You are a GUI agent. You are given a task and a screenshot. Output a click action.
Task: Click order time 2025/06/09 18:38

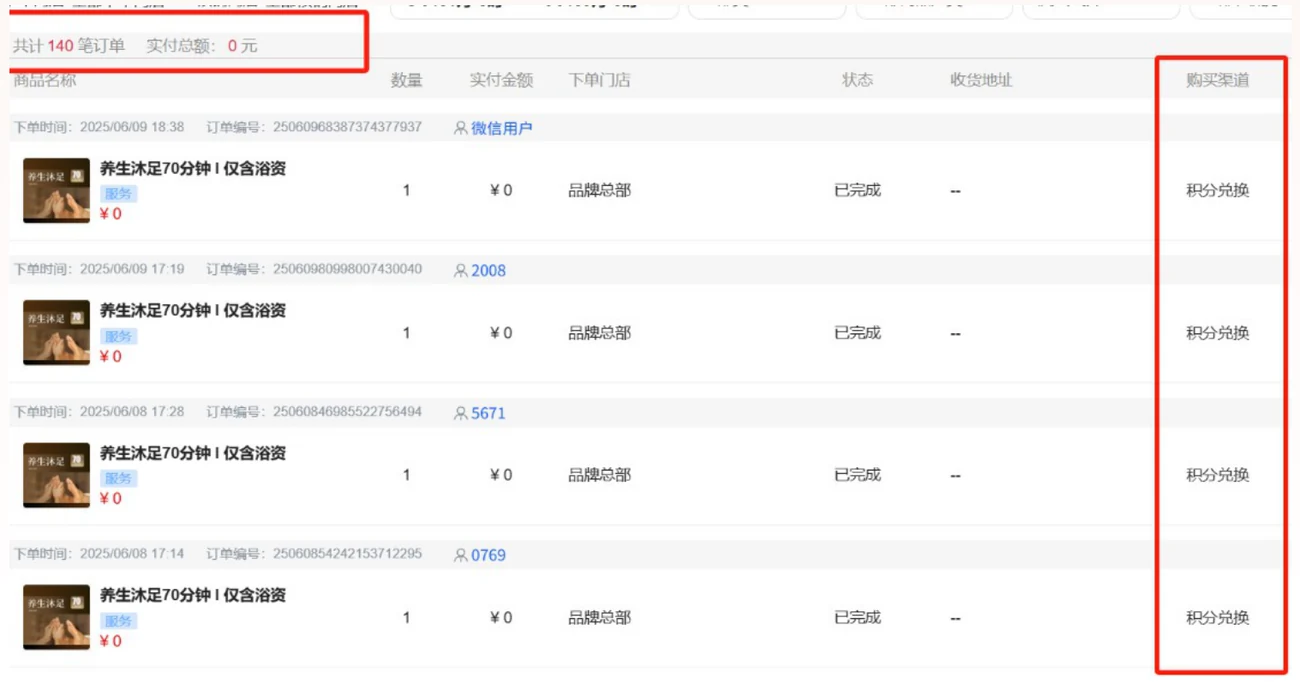[132, 127]
